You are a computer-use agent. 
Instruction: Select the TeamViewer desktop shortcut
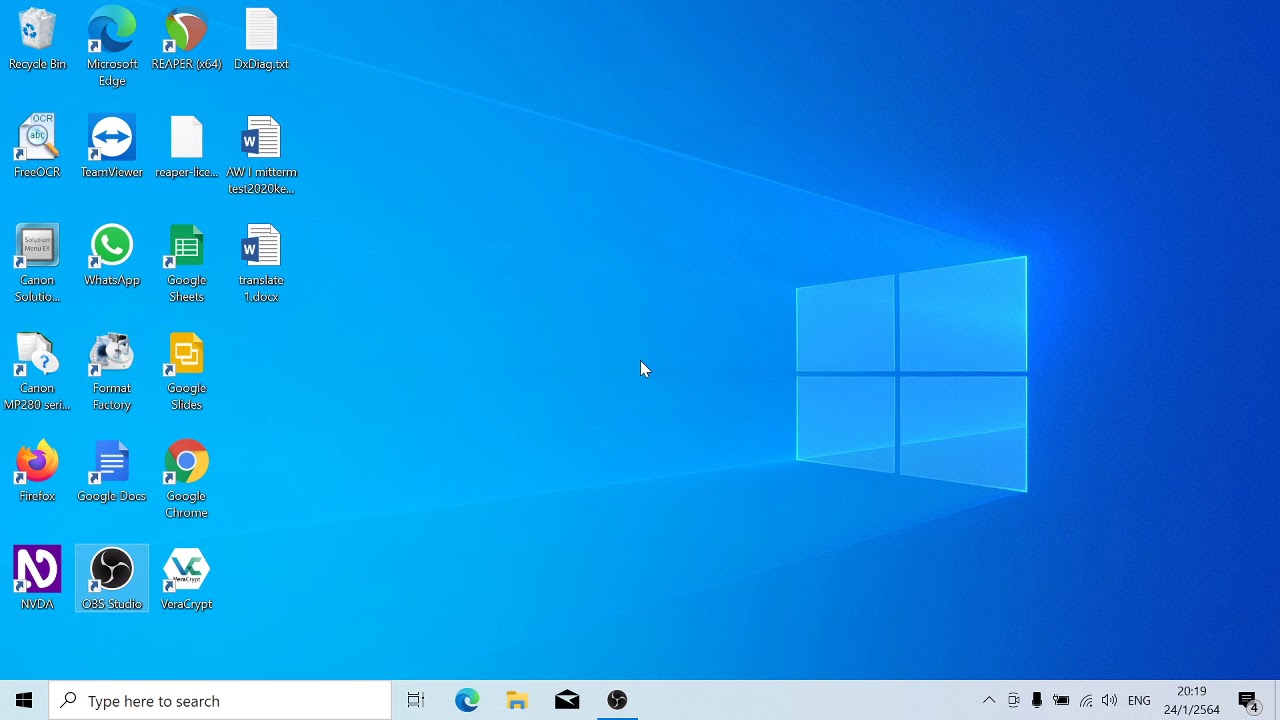(x=112, y=148)
